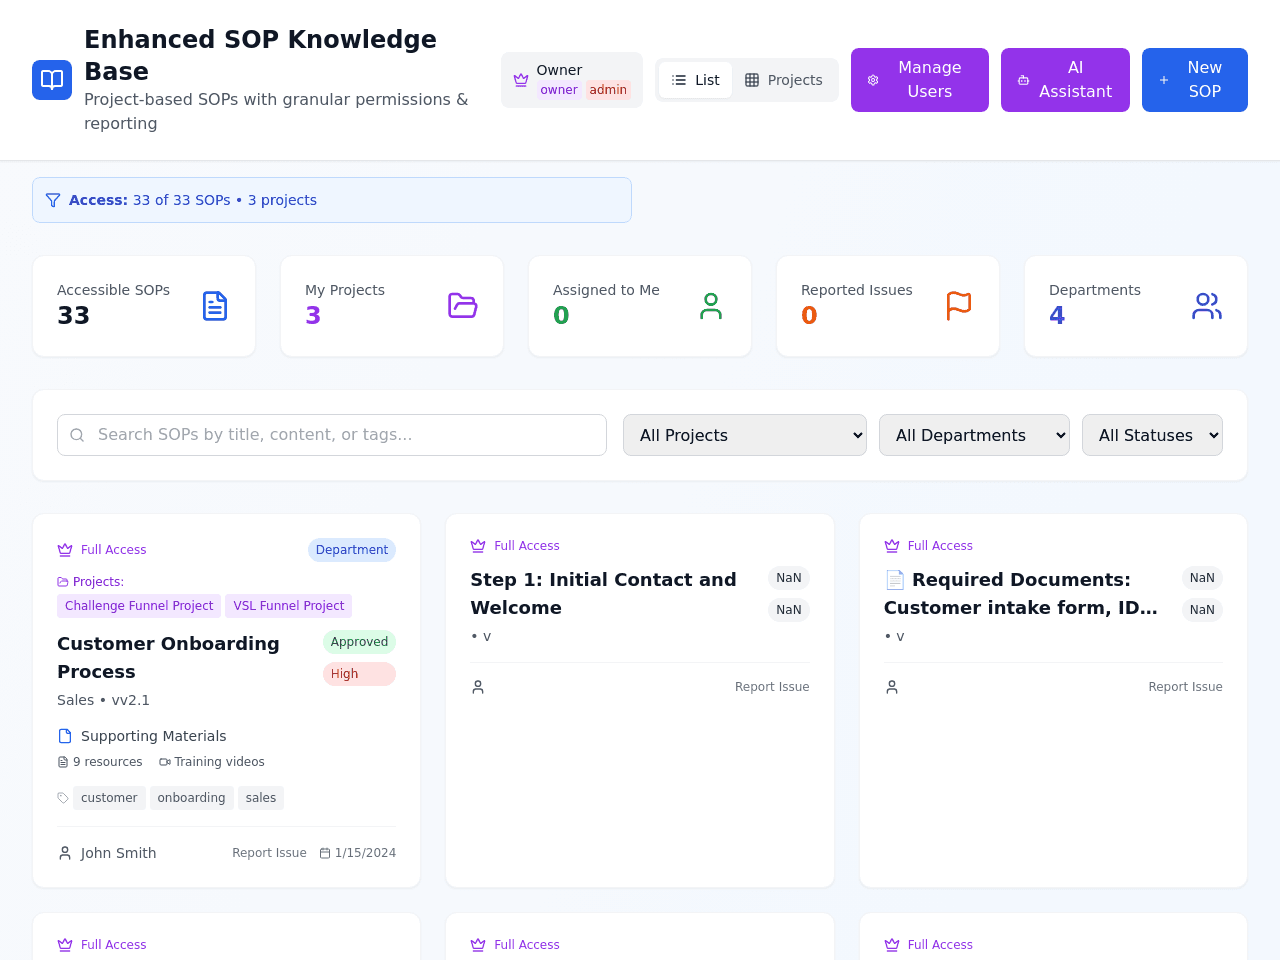
Task: Report Issue on the Step 1 Initial Contact card
Action: click(x=772, y=687)
